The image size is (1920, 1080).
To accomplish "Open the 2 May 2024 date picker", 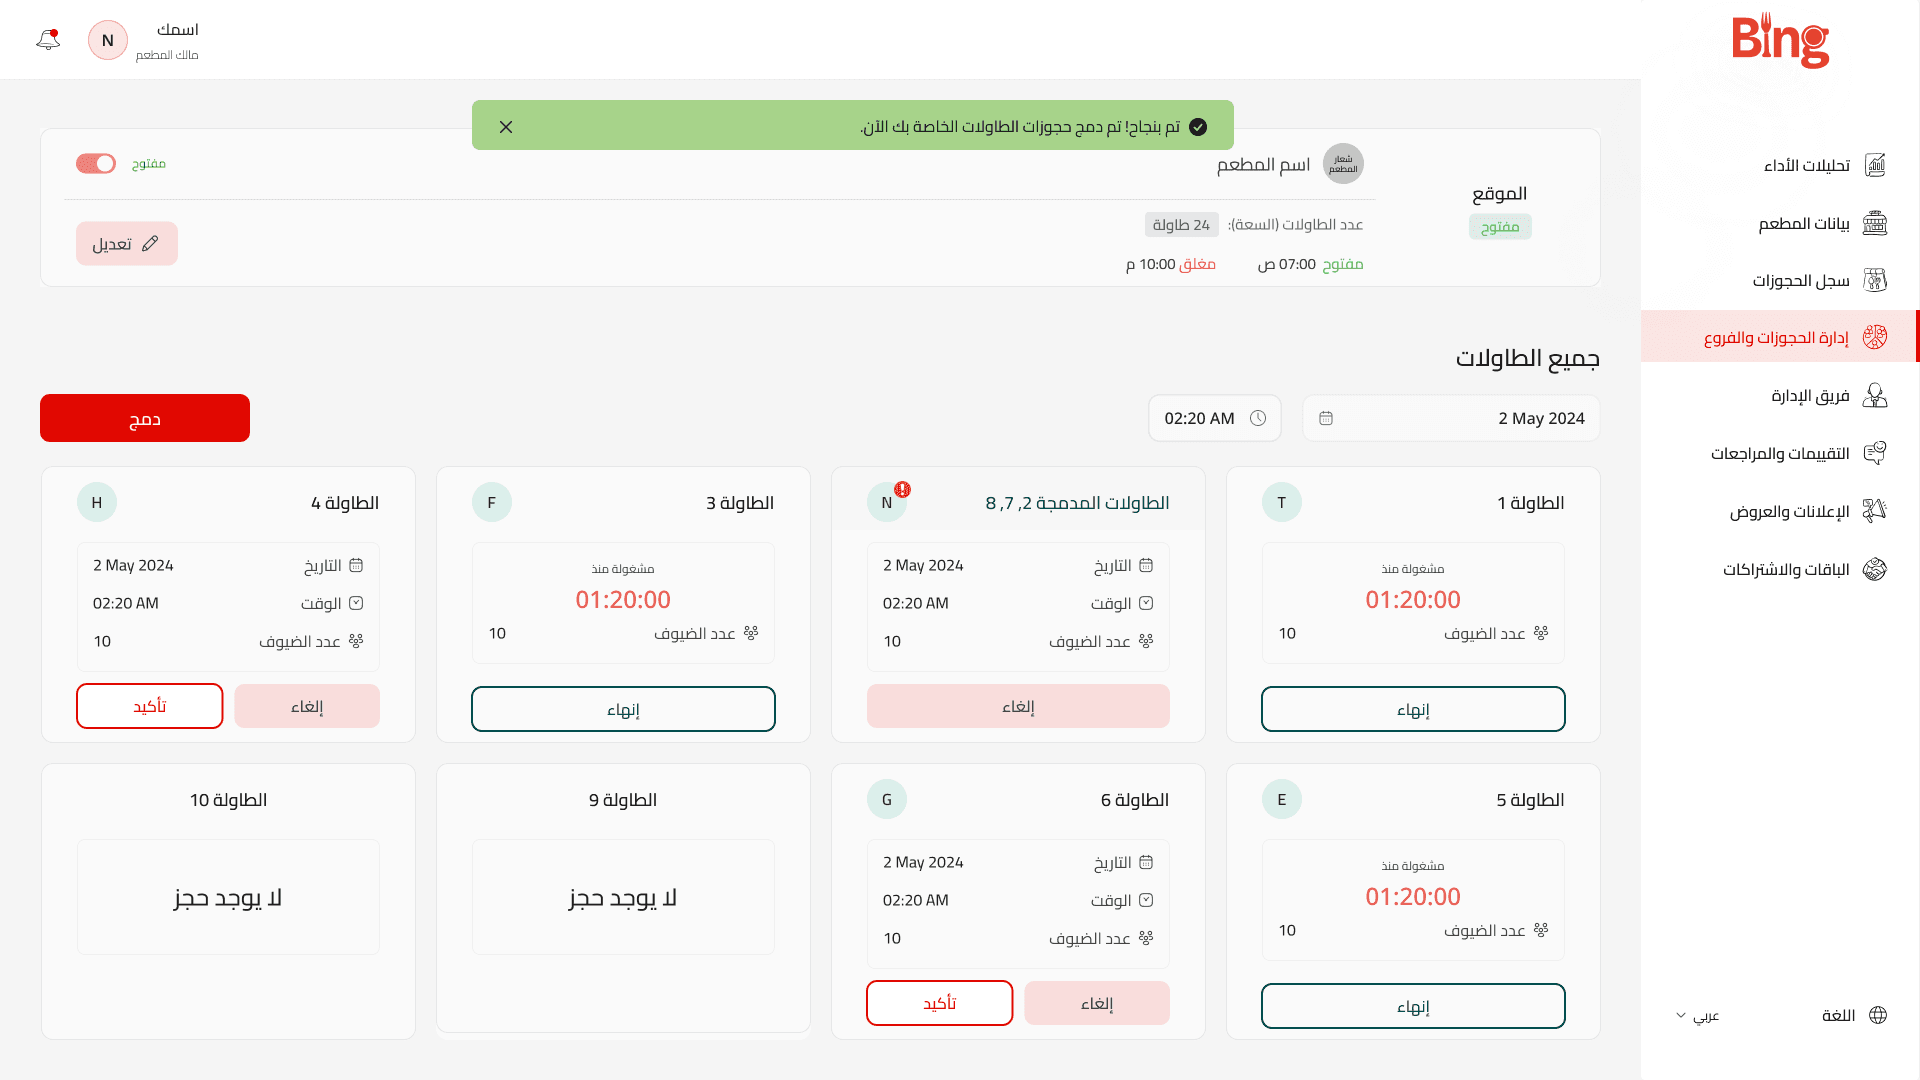I will tap(1450, 418).
